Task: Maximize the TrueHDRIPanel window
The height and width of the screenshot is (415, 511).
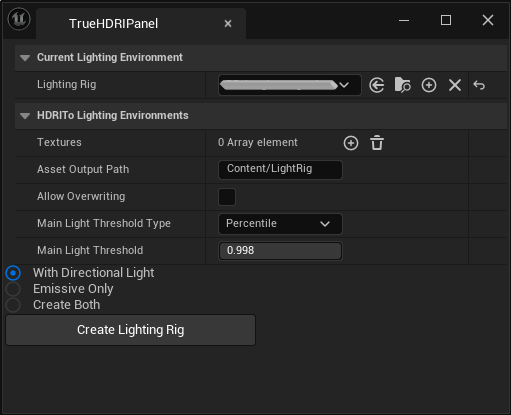Action: point(446,20)
